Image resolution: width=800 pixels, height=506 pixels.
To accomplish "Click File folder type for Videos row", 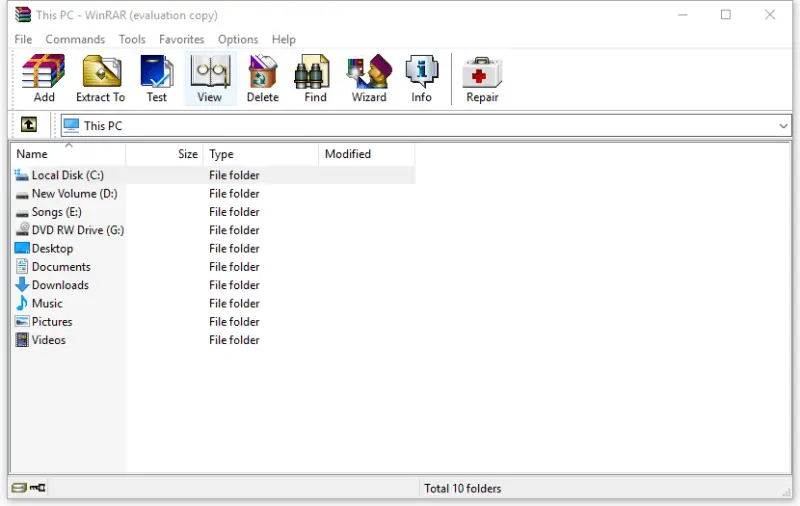I will pyautogui.click(x=234, y=340).
